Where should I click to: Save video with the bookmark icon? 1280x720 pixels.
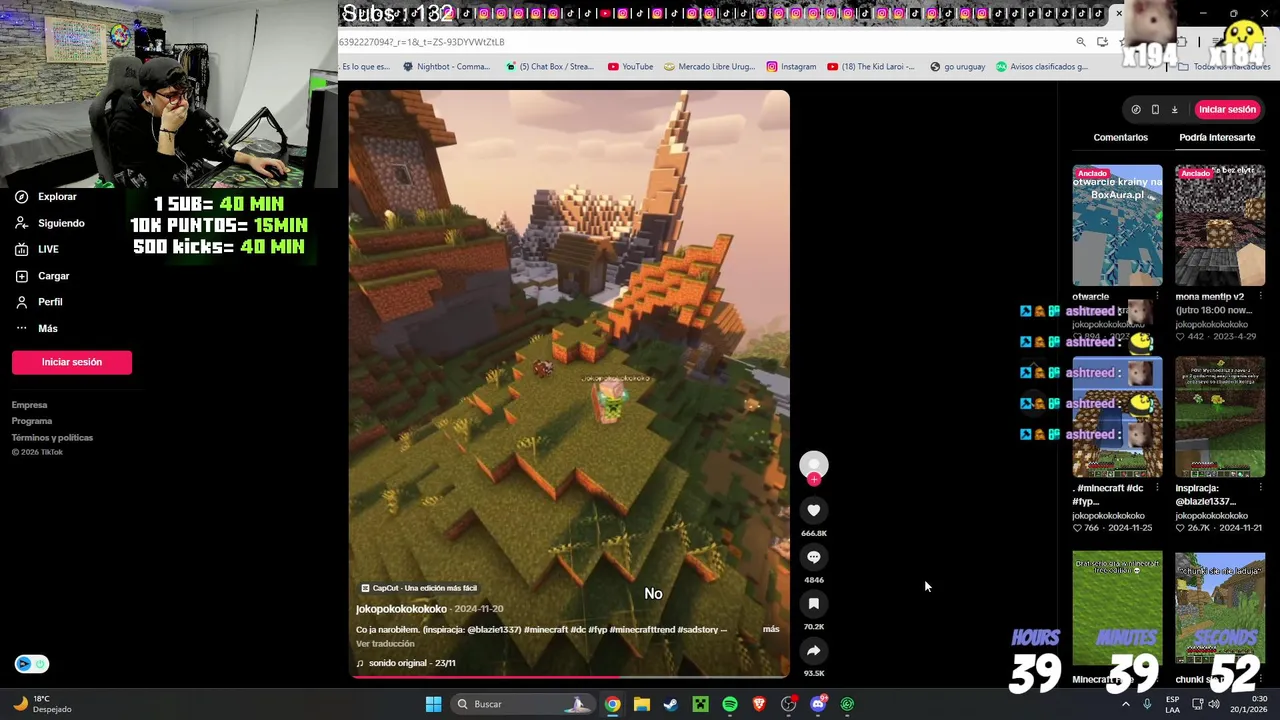(x=814, y=604)
